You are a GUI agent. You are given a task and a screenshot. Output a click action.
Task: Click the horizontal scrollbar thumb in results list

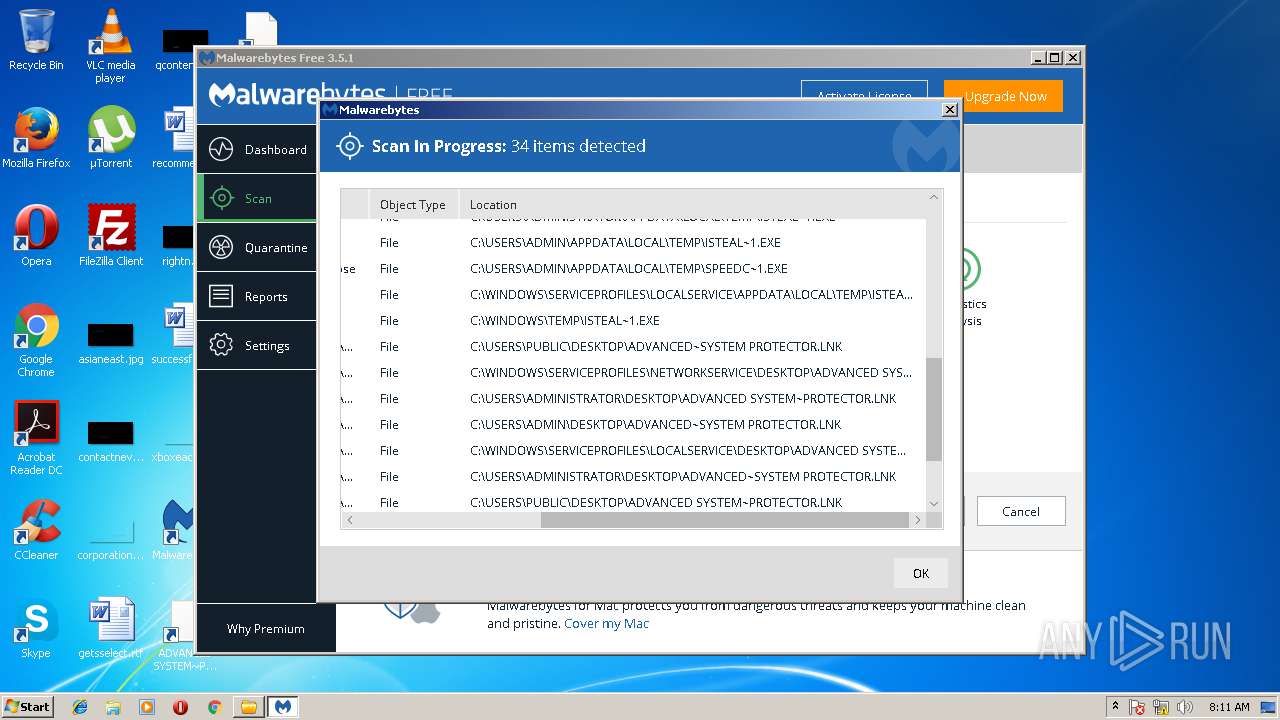point(724,520)
